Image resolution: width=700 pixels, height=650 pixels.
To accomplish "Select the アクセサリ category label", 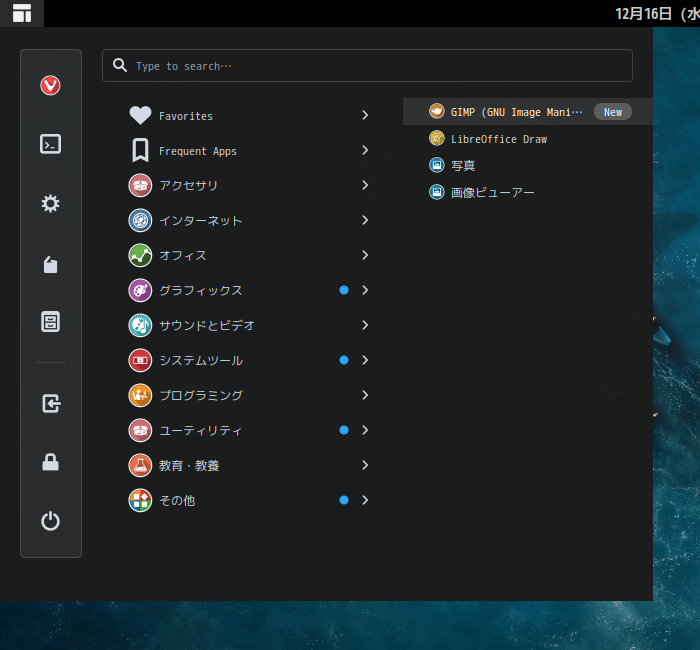I will 188,185.
